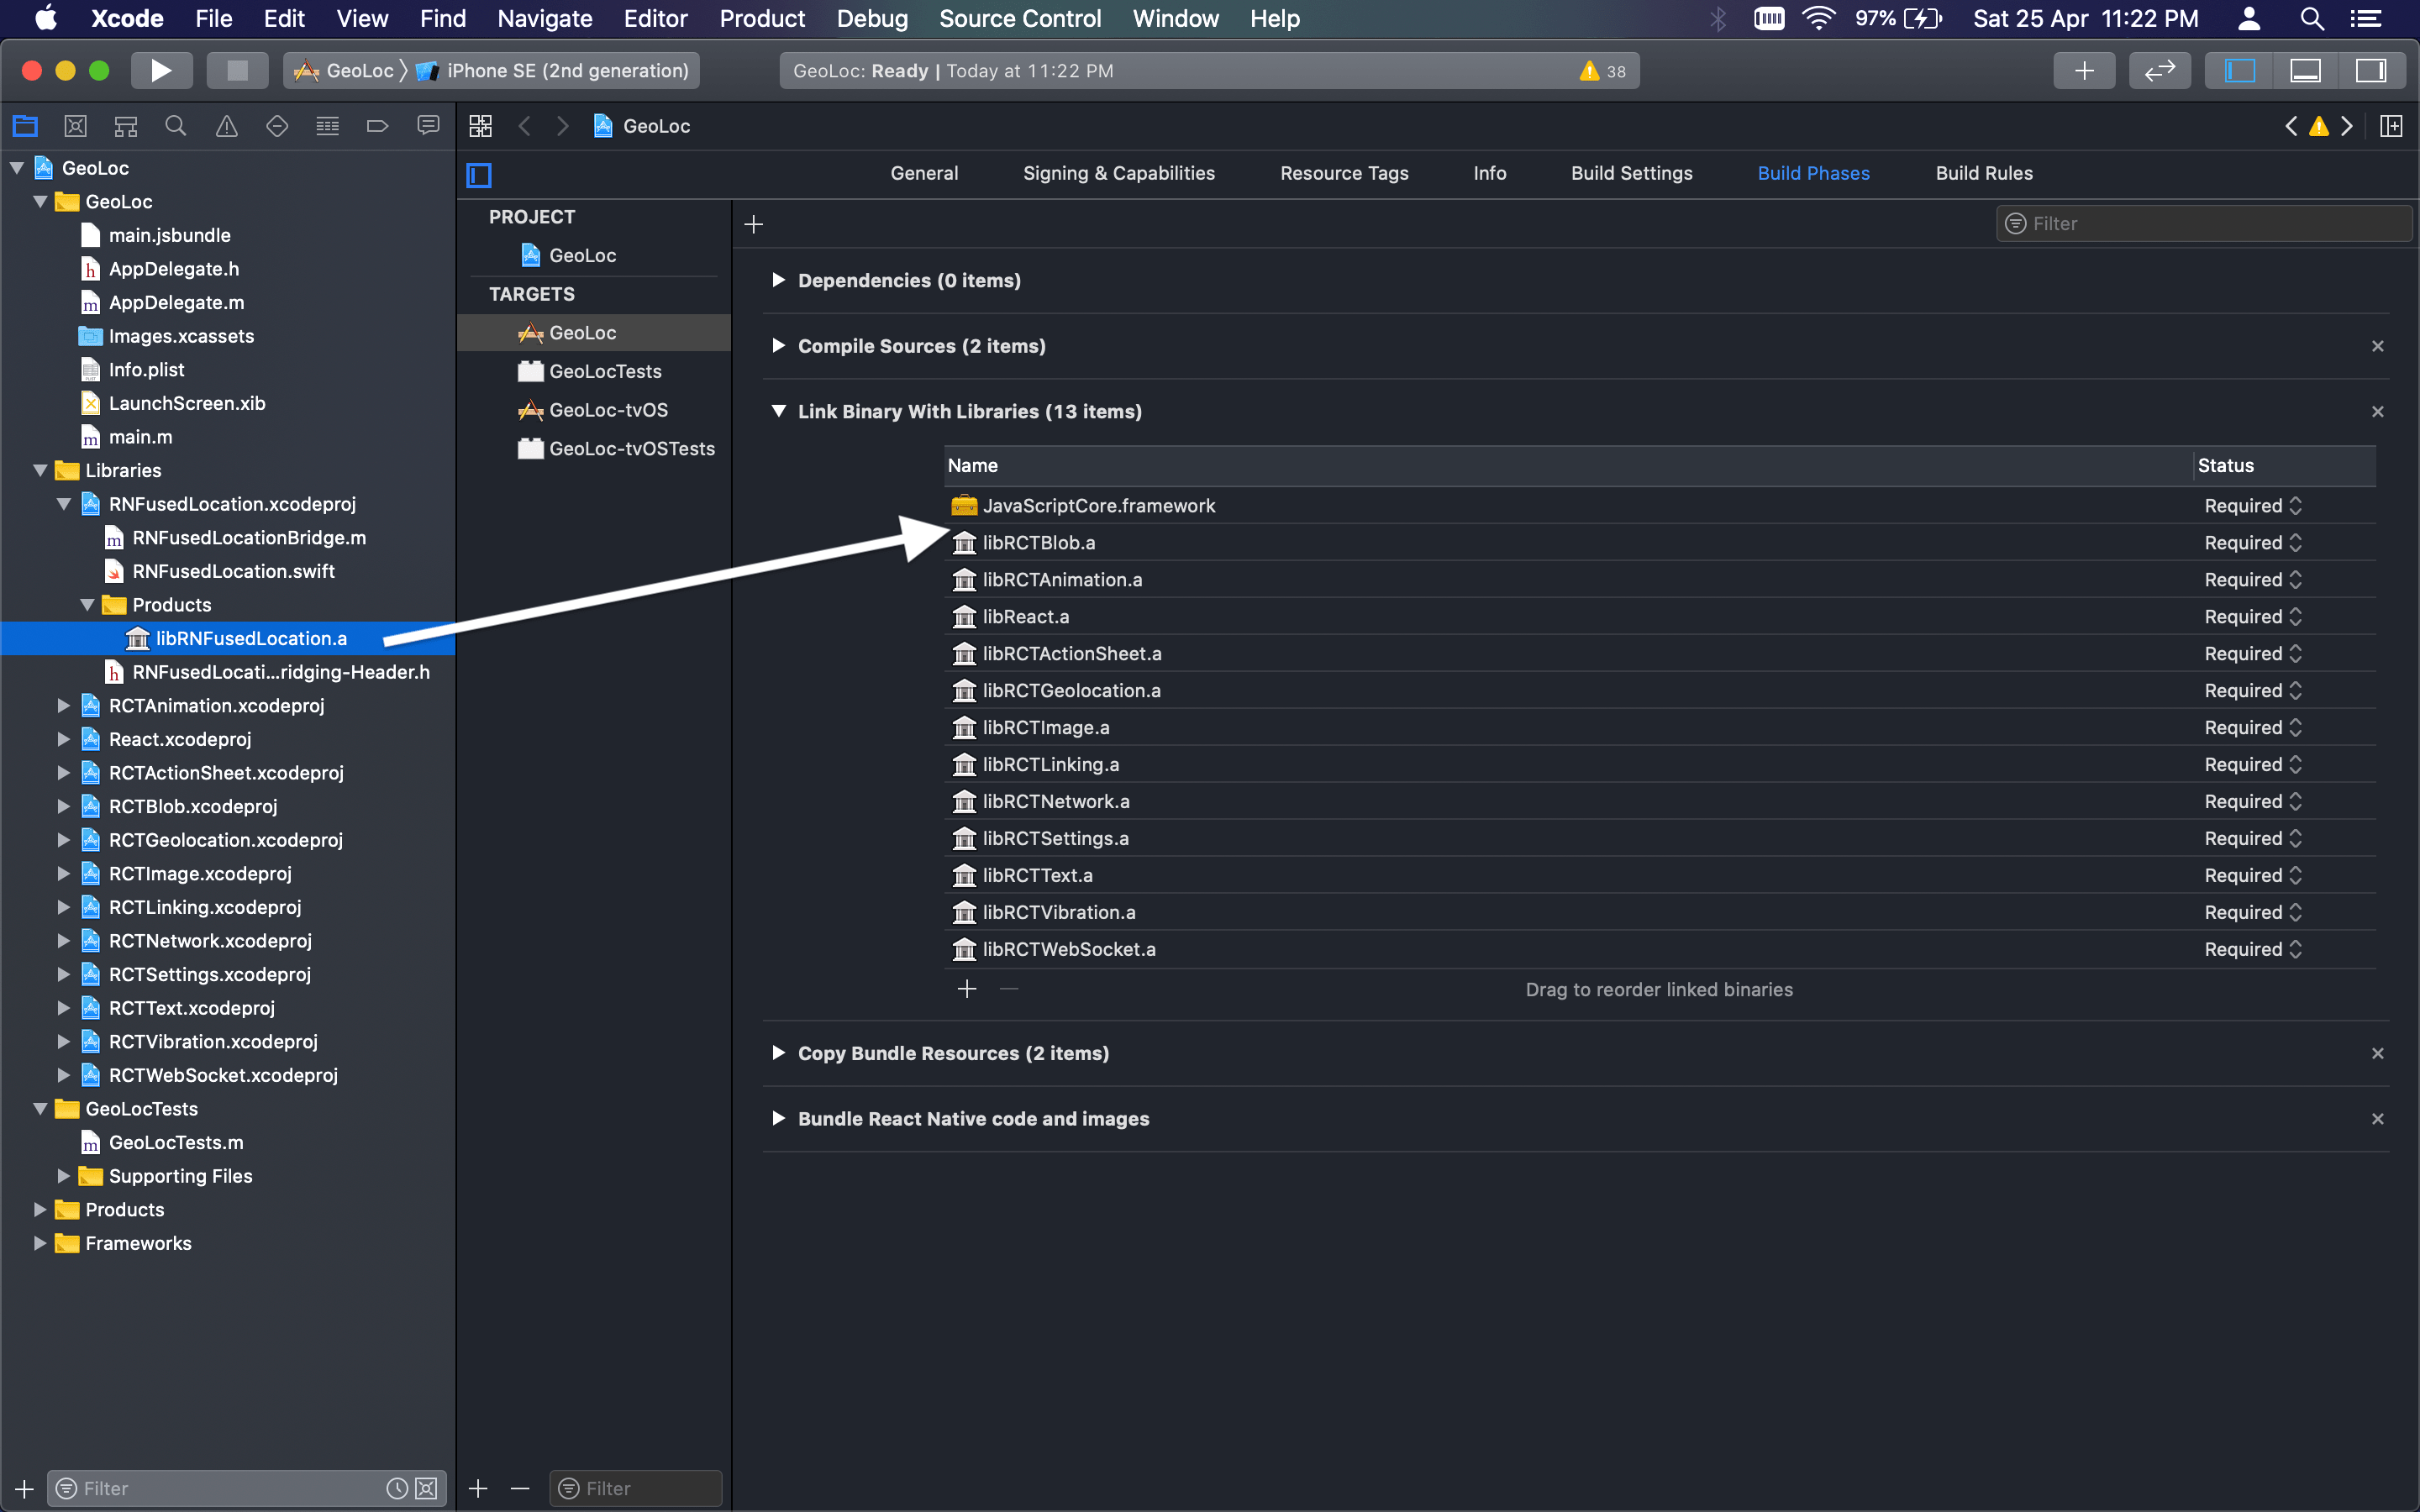Click the Run (play) button

[160, 70]
